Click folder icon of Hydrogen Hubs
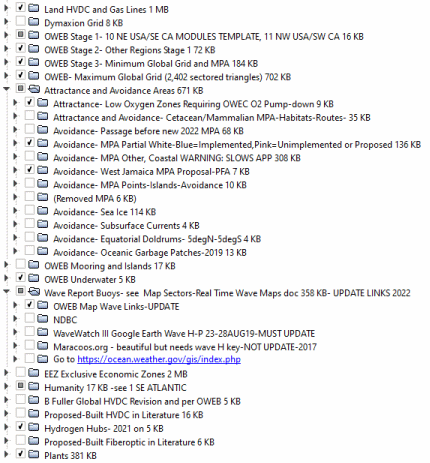This screenshot has width=430, height=463. coord(33,427)
